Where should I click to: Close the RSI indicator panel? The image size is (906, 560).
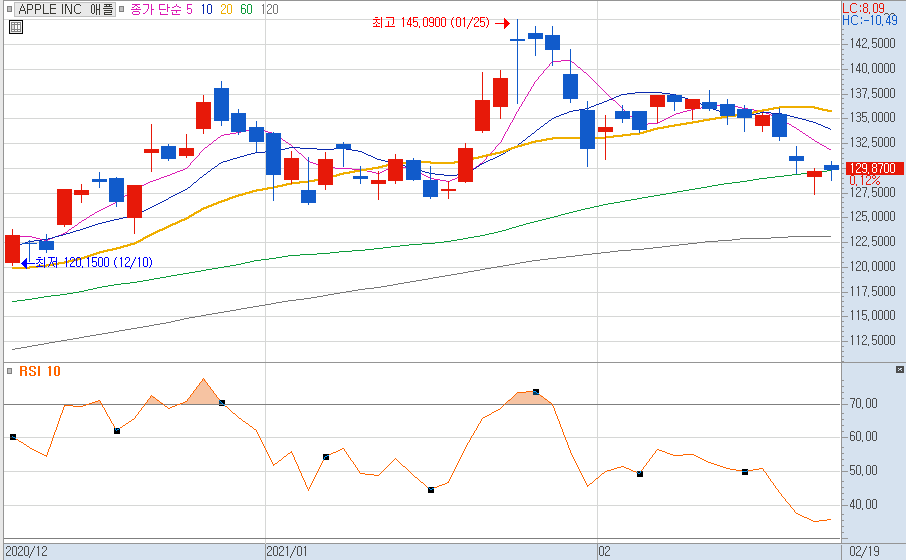click(900, 369)
